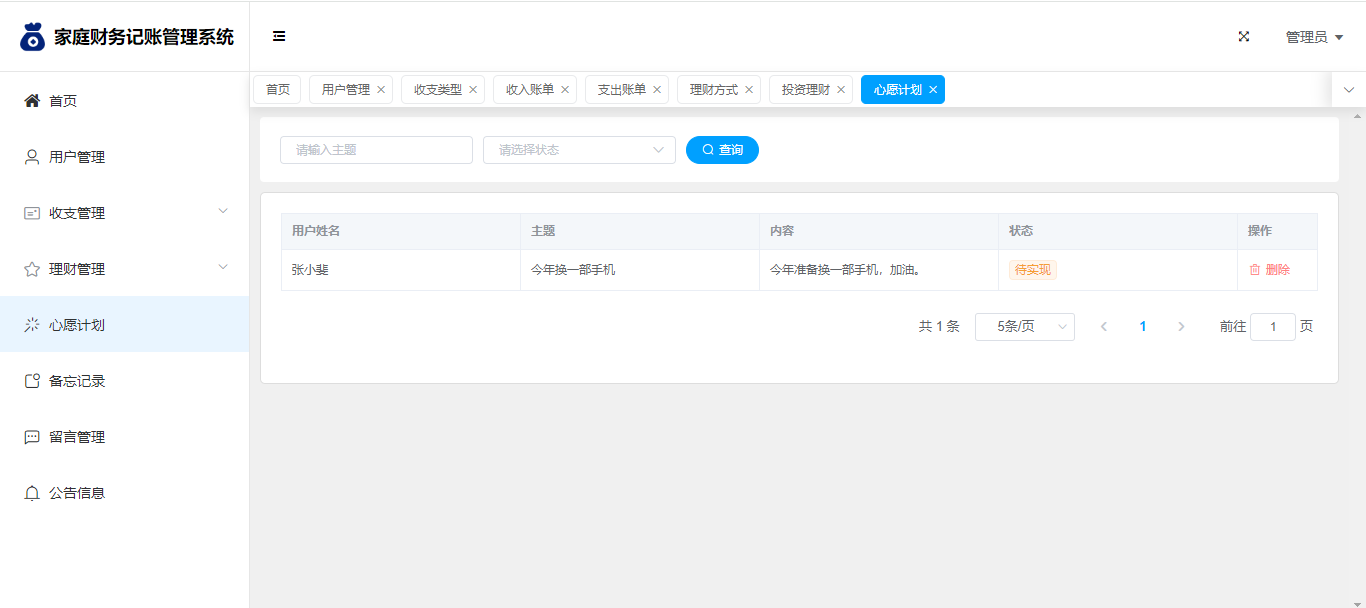Open the 管理员 account dropdown
The height and width of the screenshot is (608, 1366).
pyautogui.click(x=1313, y=37)
